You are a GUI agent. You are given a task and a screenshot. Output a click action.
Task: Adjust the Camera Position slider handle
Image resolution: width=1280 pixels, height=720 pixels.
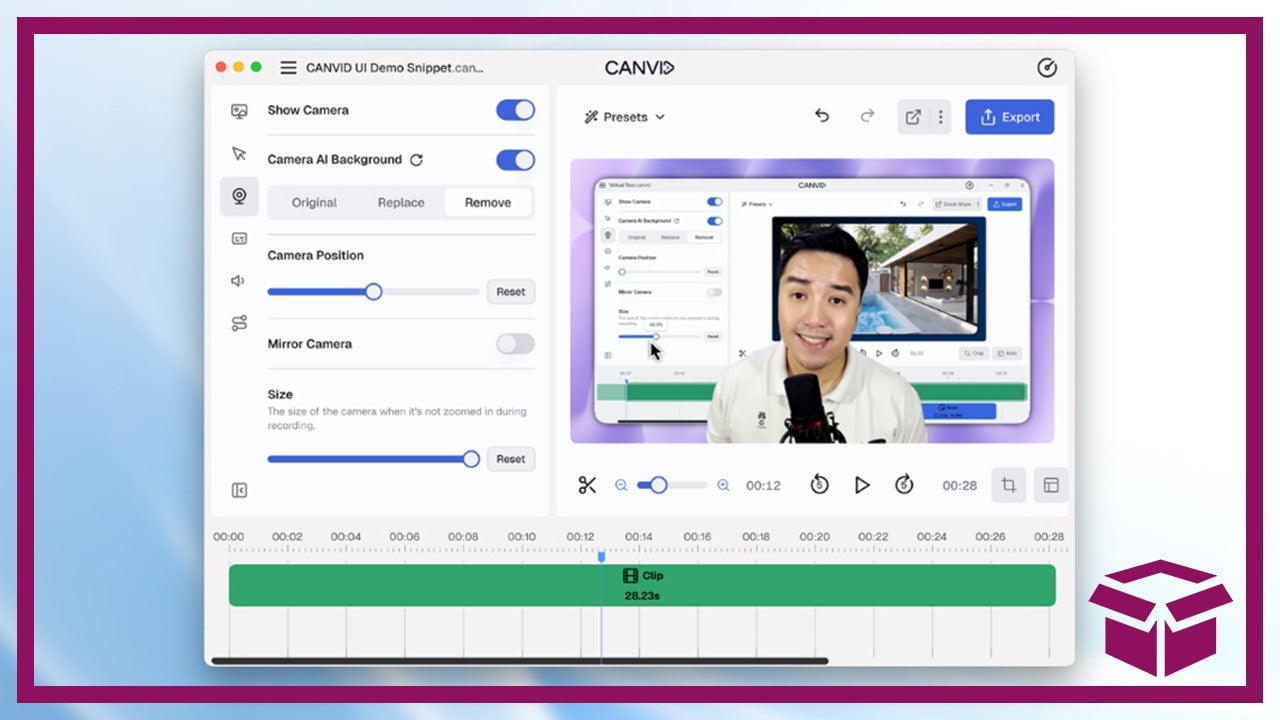point(373,292)
